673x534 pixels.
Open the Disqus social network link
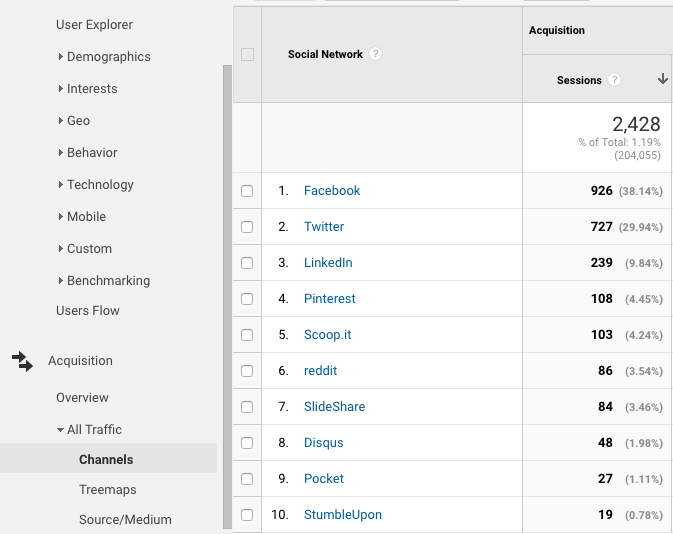324,443
